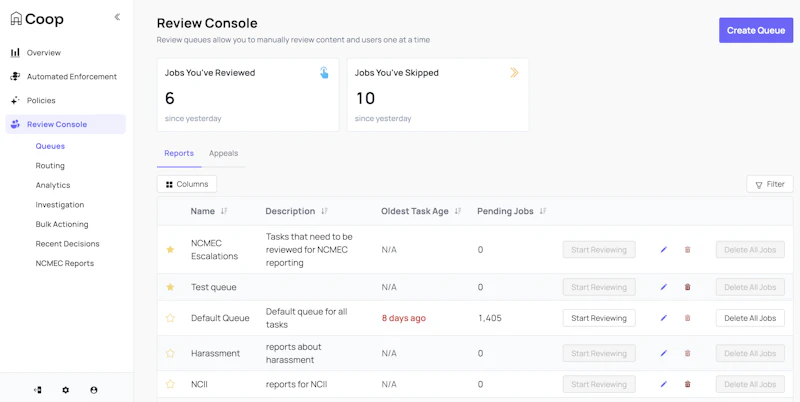Sort by Oldest Task Age

point(458,211)
